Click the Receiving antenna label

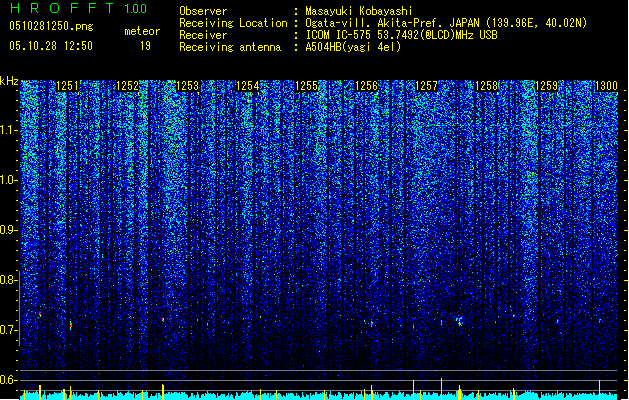230,47
